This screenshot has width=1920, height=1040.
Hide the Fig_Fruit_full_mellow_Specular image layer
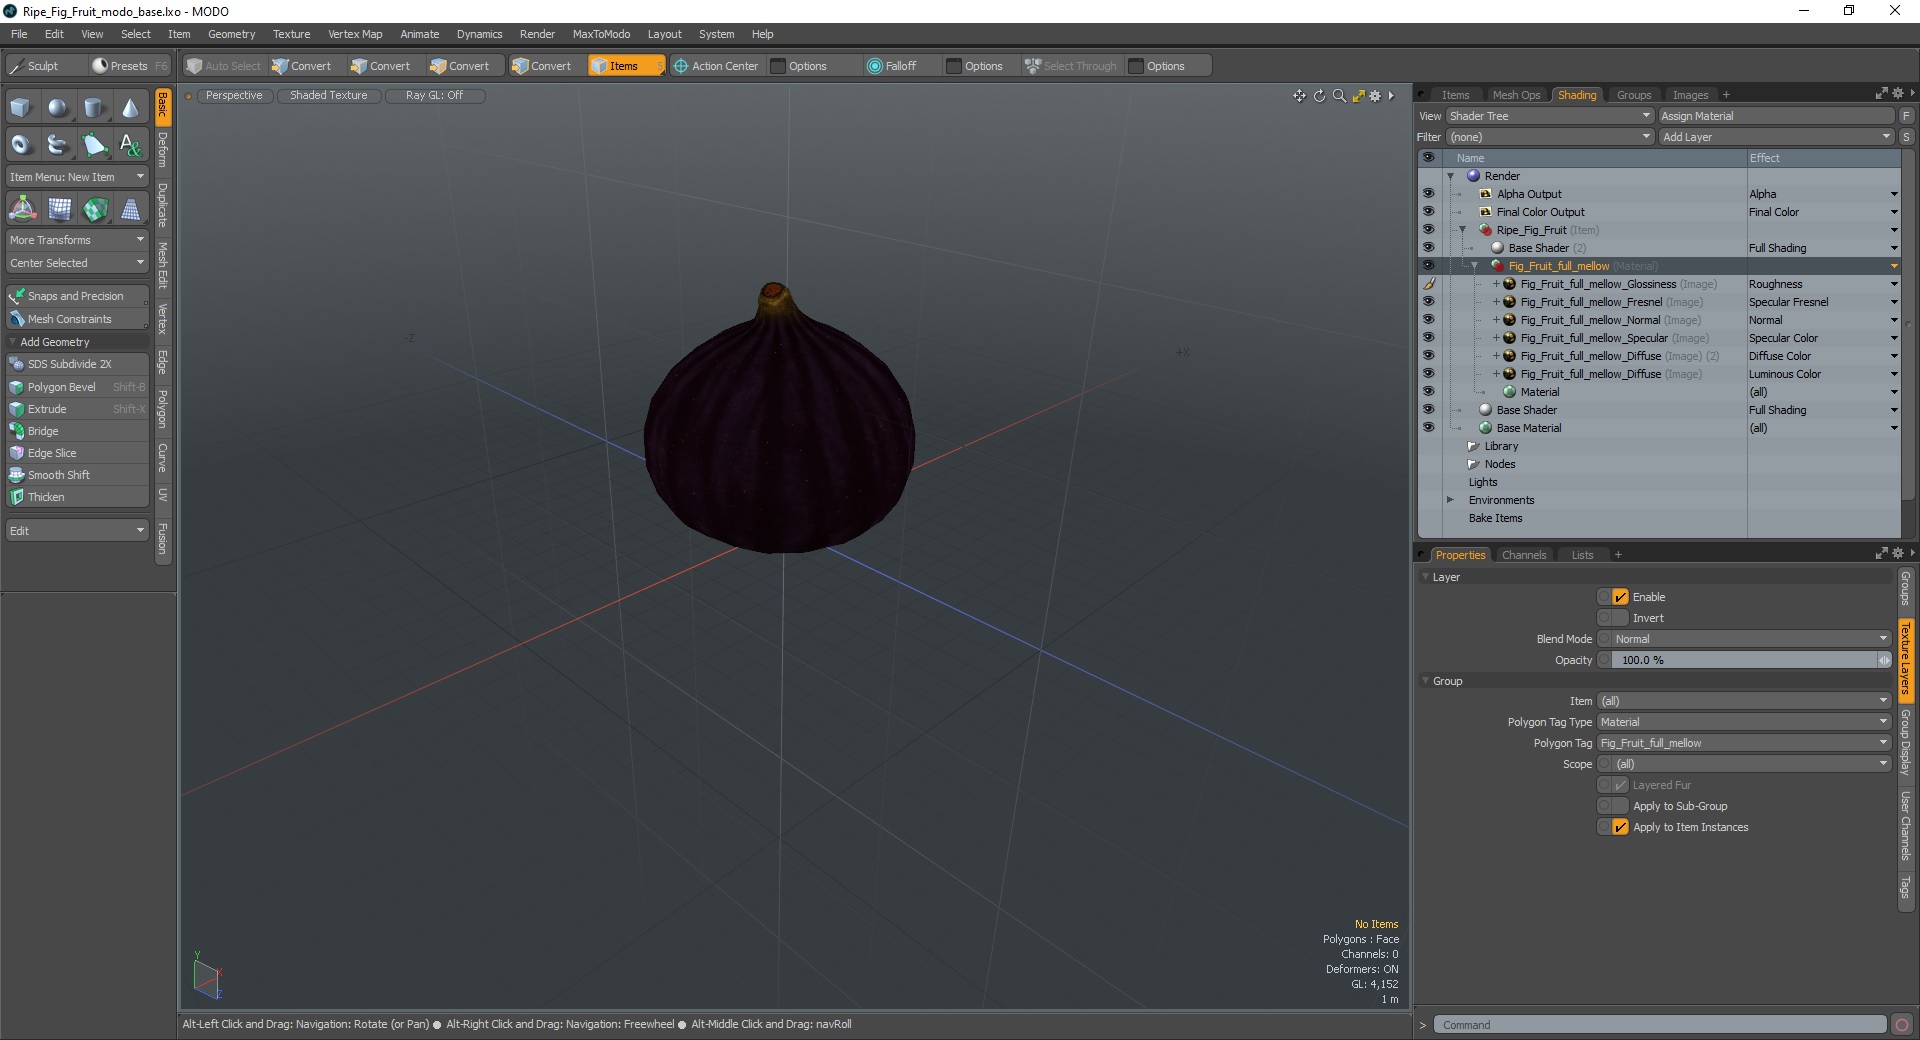(x=1428, y=338)
